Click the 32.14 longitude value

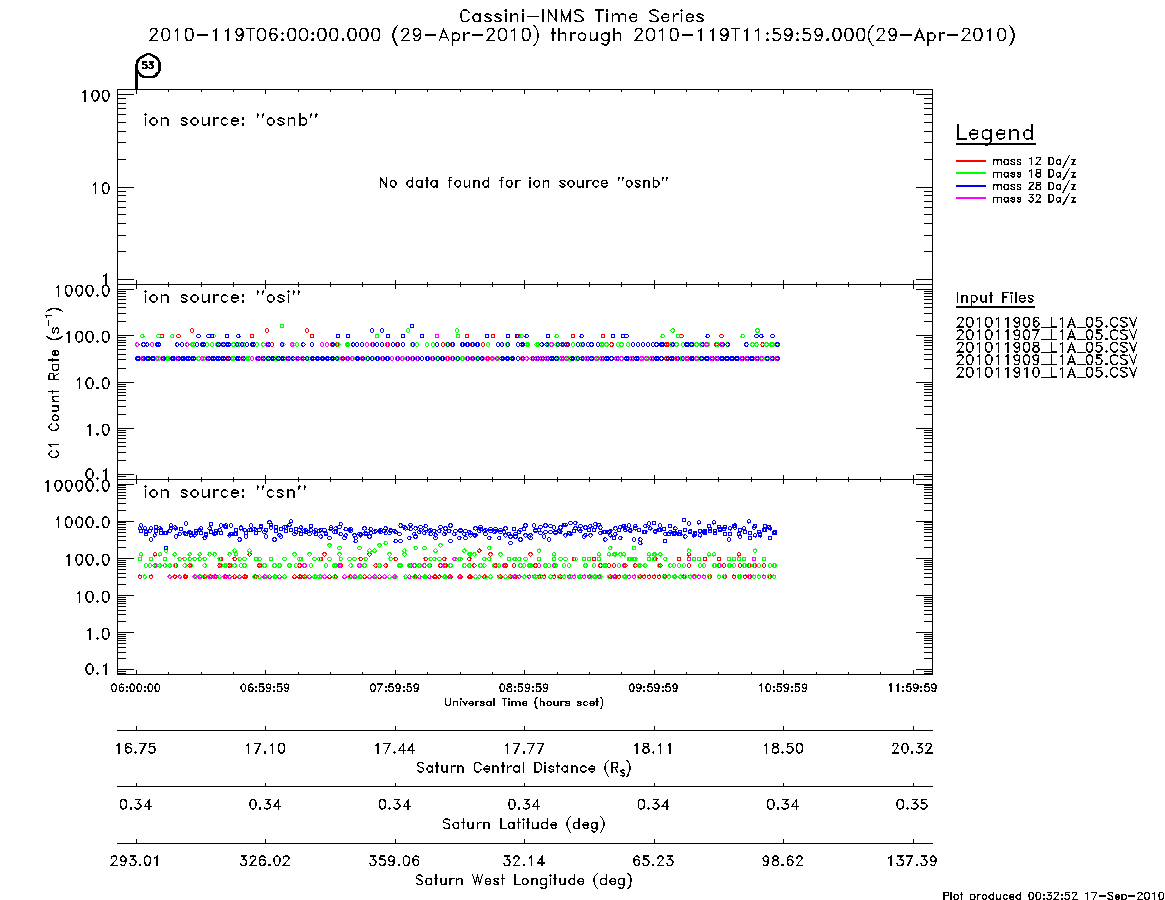coord(524,861)
